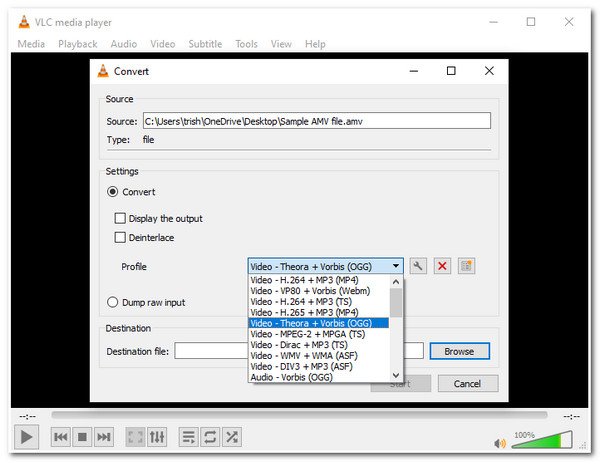
Task: Choose Video - H.264 + MP3 (MP4) profile
Action: 319,280
